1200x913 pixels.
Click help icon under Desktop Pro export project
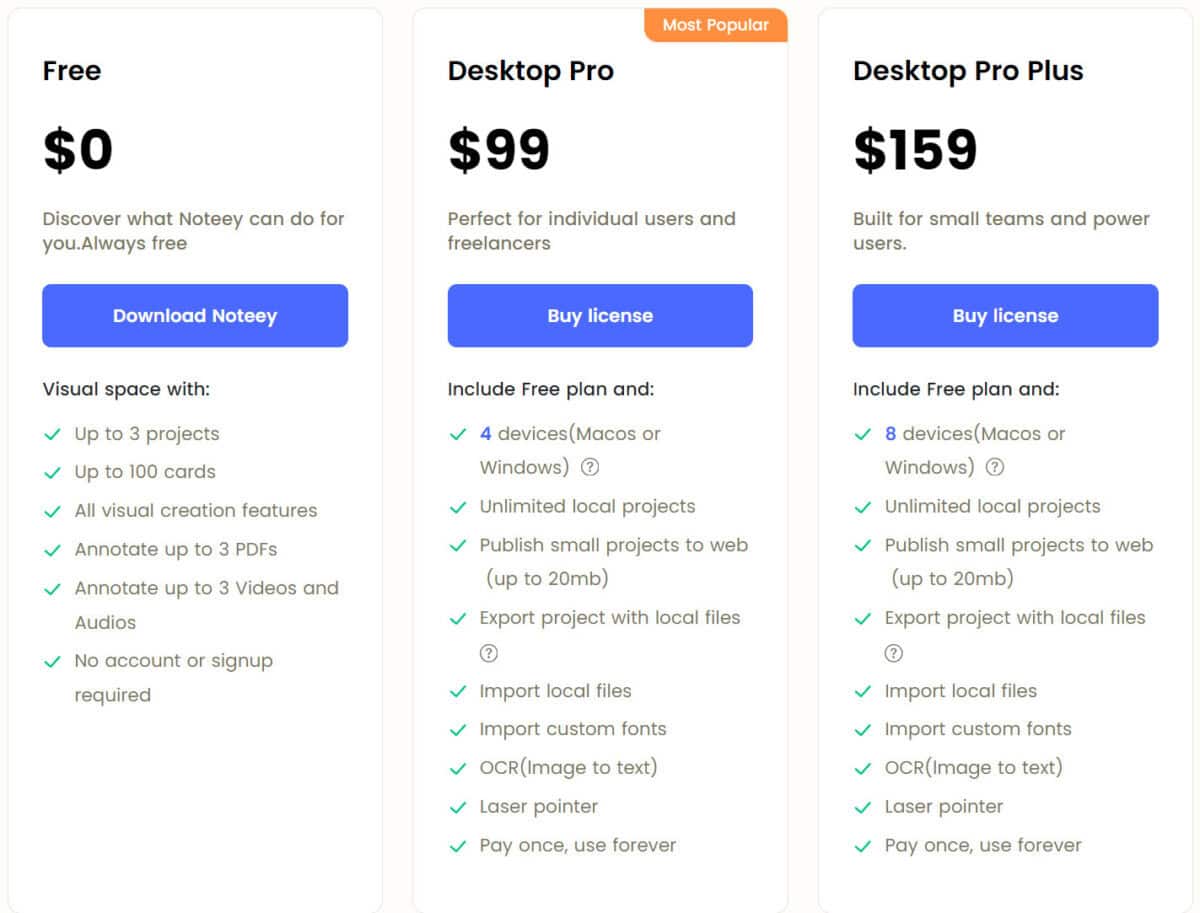coord(489,653)
